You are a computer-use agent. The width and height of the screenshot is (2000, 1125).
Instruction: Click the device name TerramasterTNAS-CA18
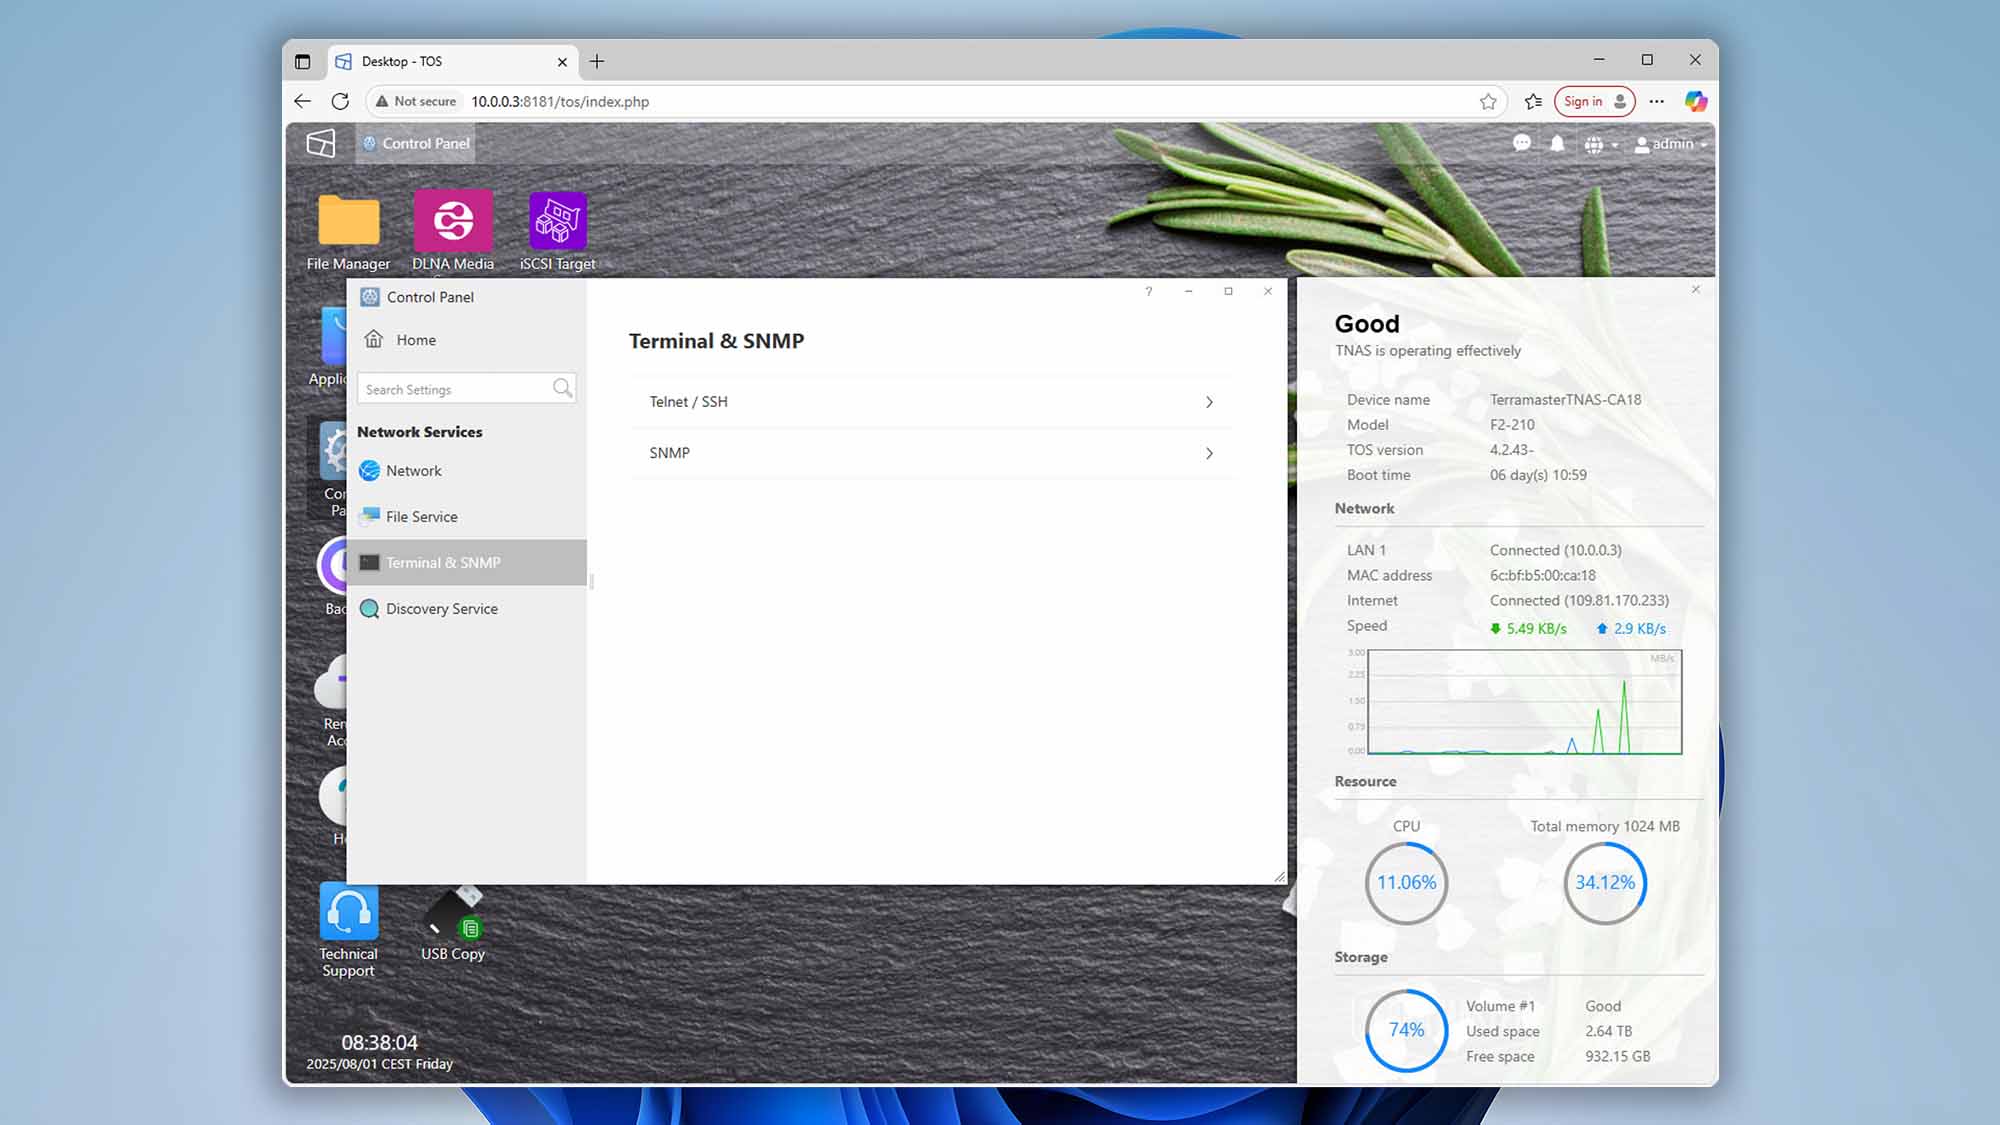click(1566, 399)
